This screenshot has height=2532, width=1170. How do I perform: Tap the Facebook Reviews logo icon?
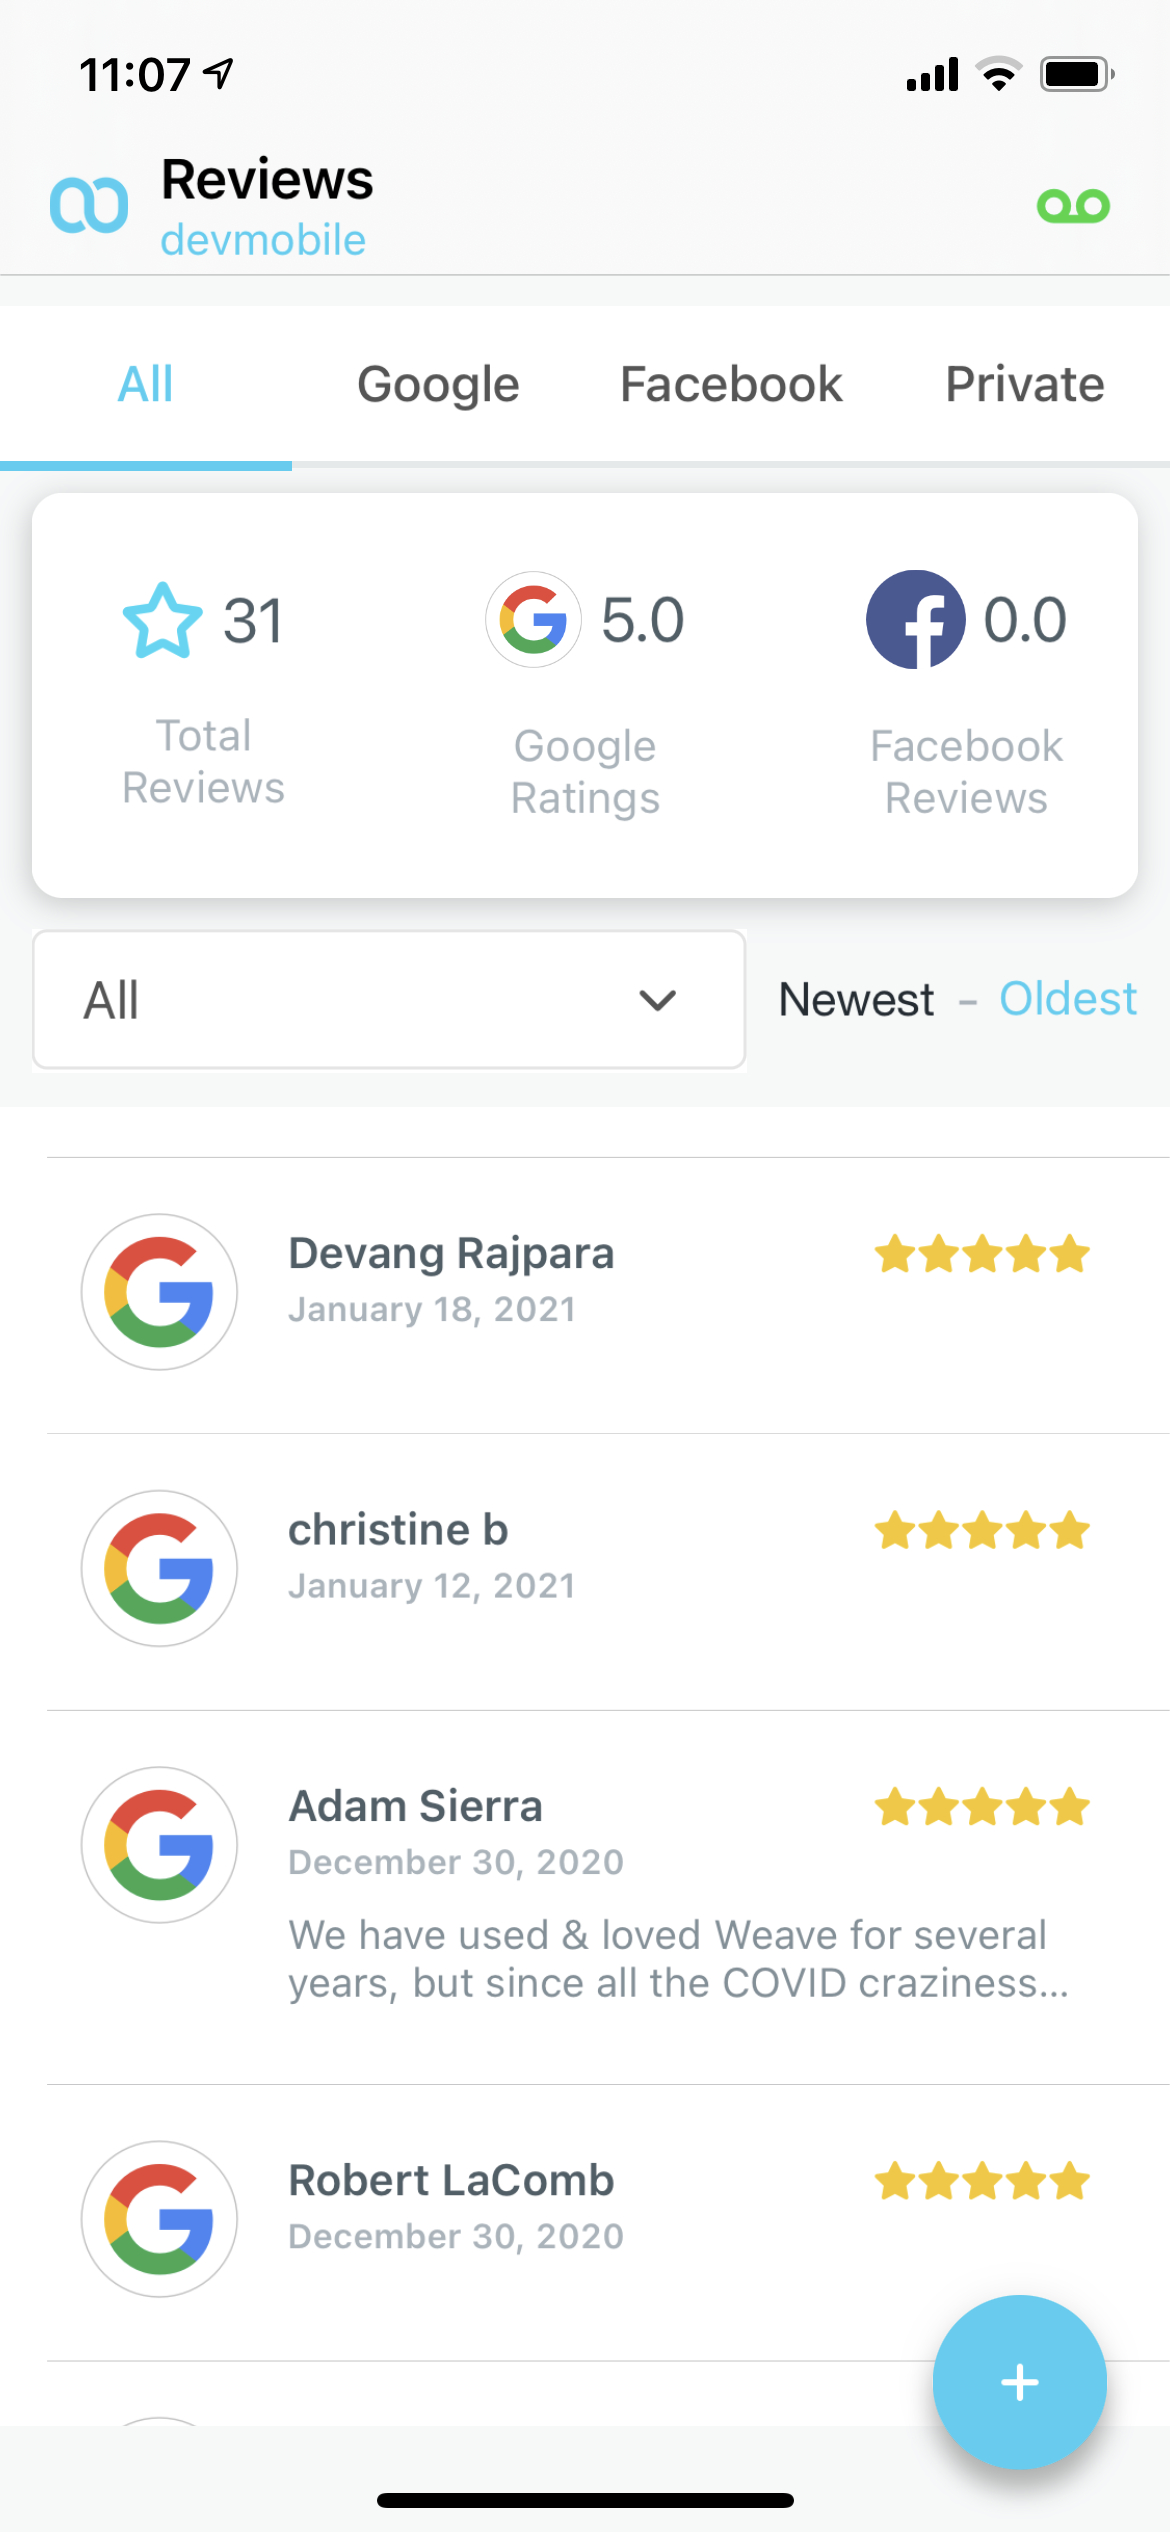915,620
